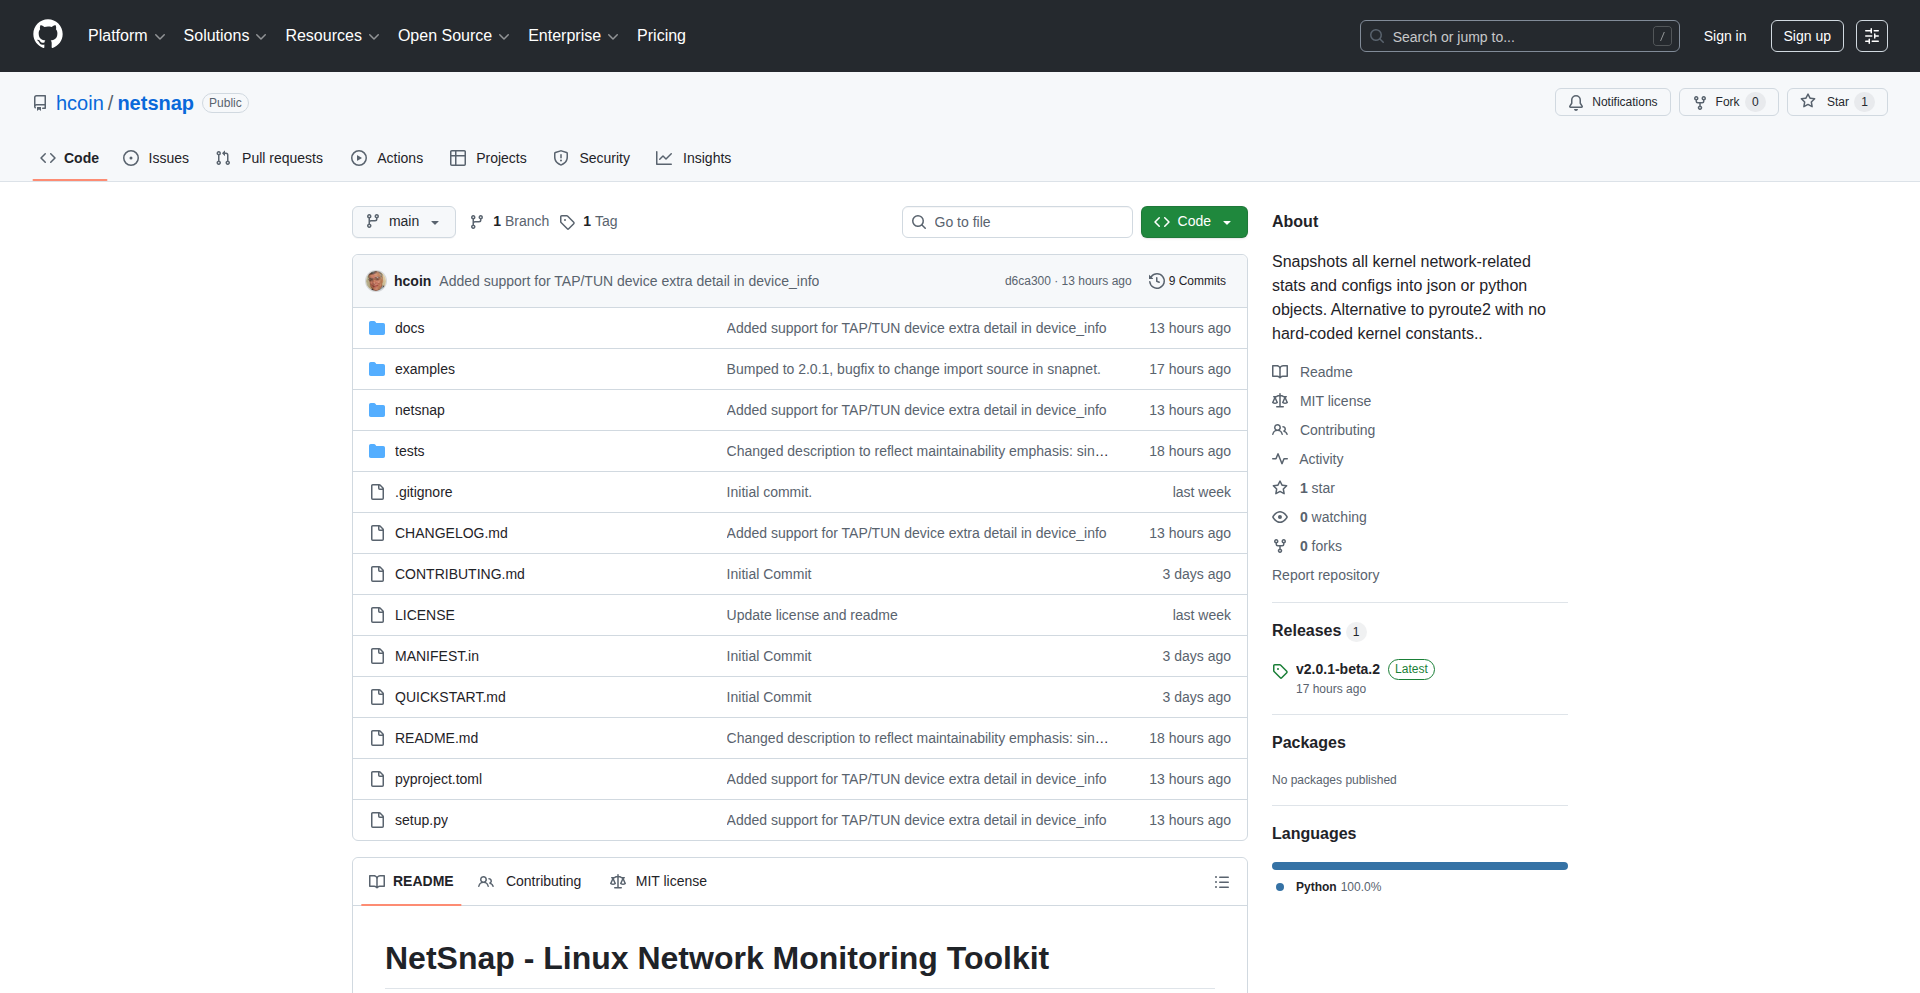This screenshot has width=1920, height=993.
Task: Expand the Platform navigation menu
Action: click(126, 36)
